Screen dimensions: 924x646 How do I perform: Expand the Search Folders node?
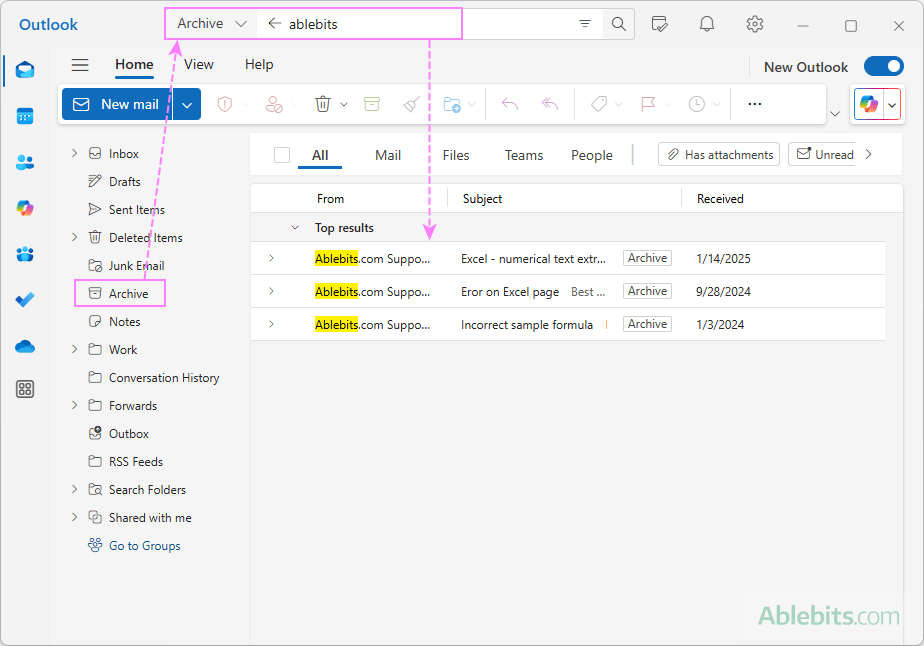tap(74, 489)
